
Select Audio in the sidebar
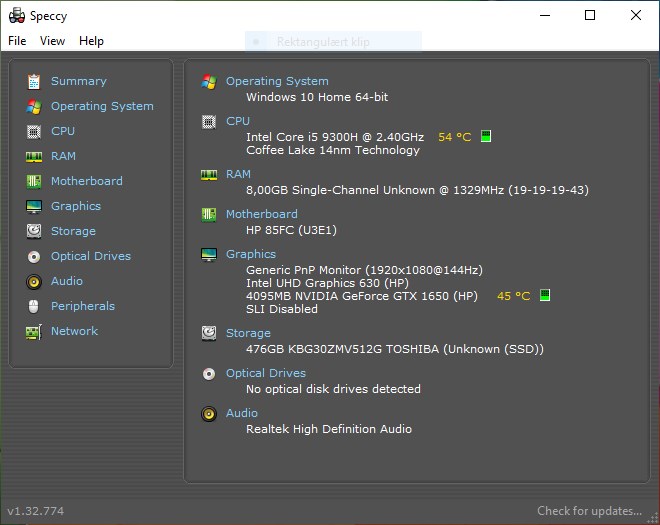click(x=67, y=281)
